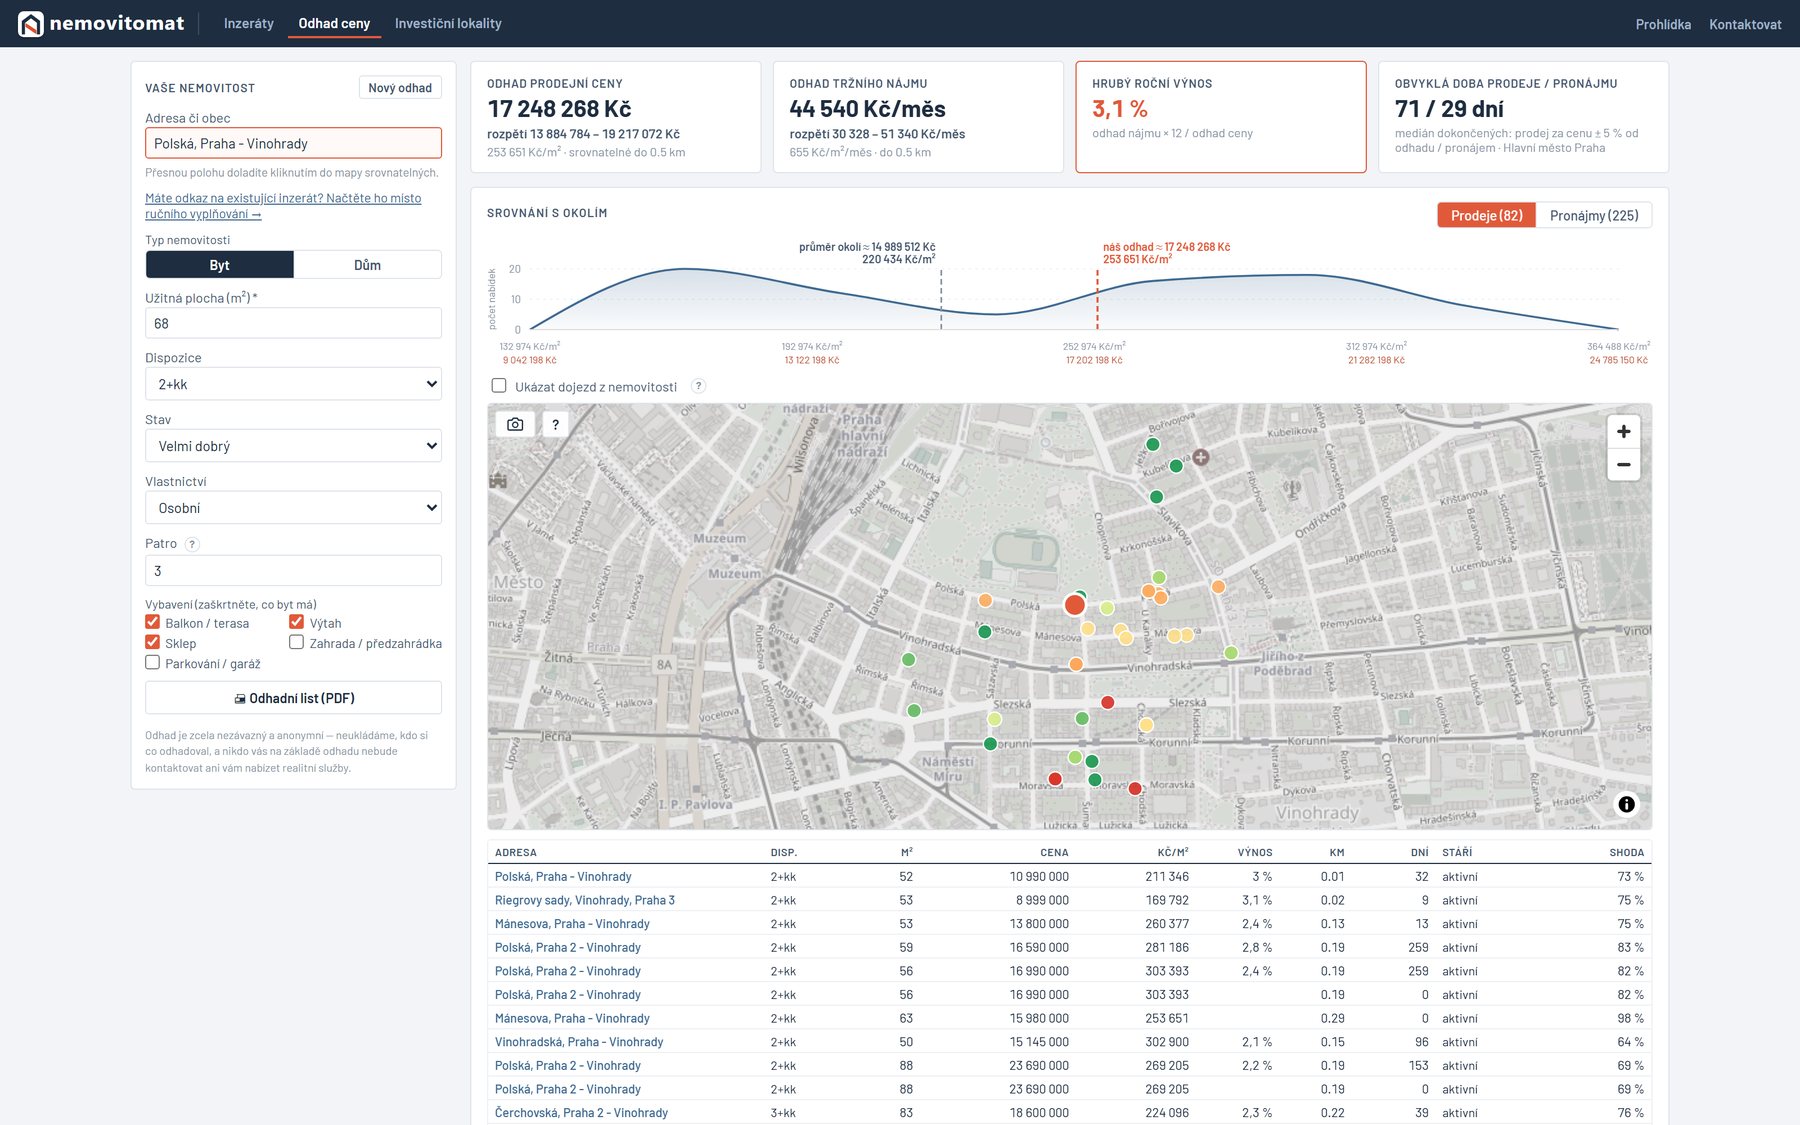Select the large red map marker
Screen dimensions: 1800x1125
(1075, 604)
